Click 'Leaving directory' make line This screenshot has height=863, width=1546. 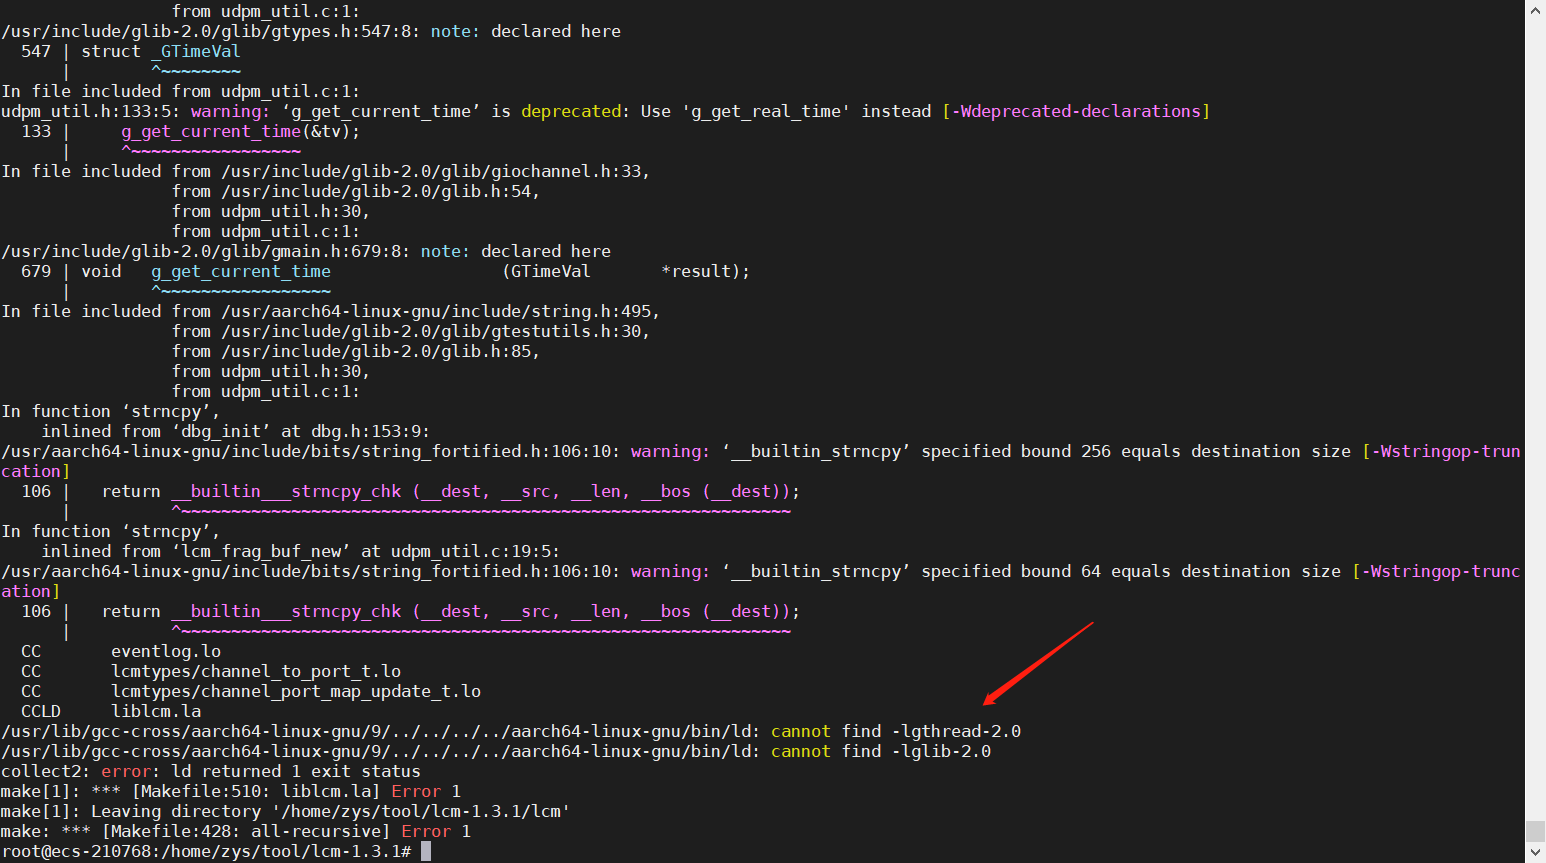pos(286,811)
